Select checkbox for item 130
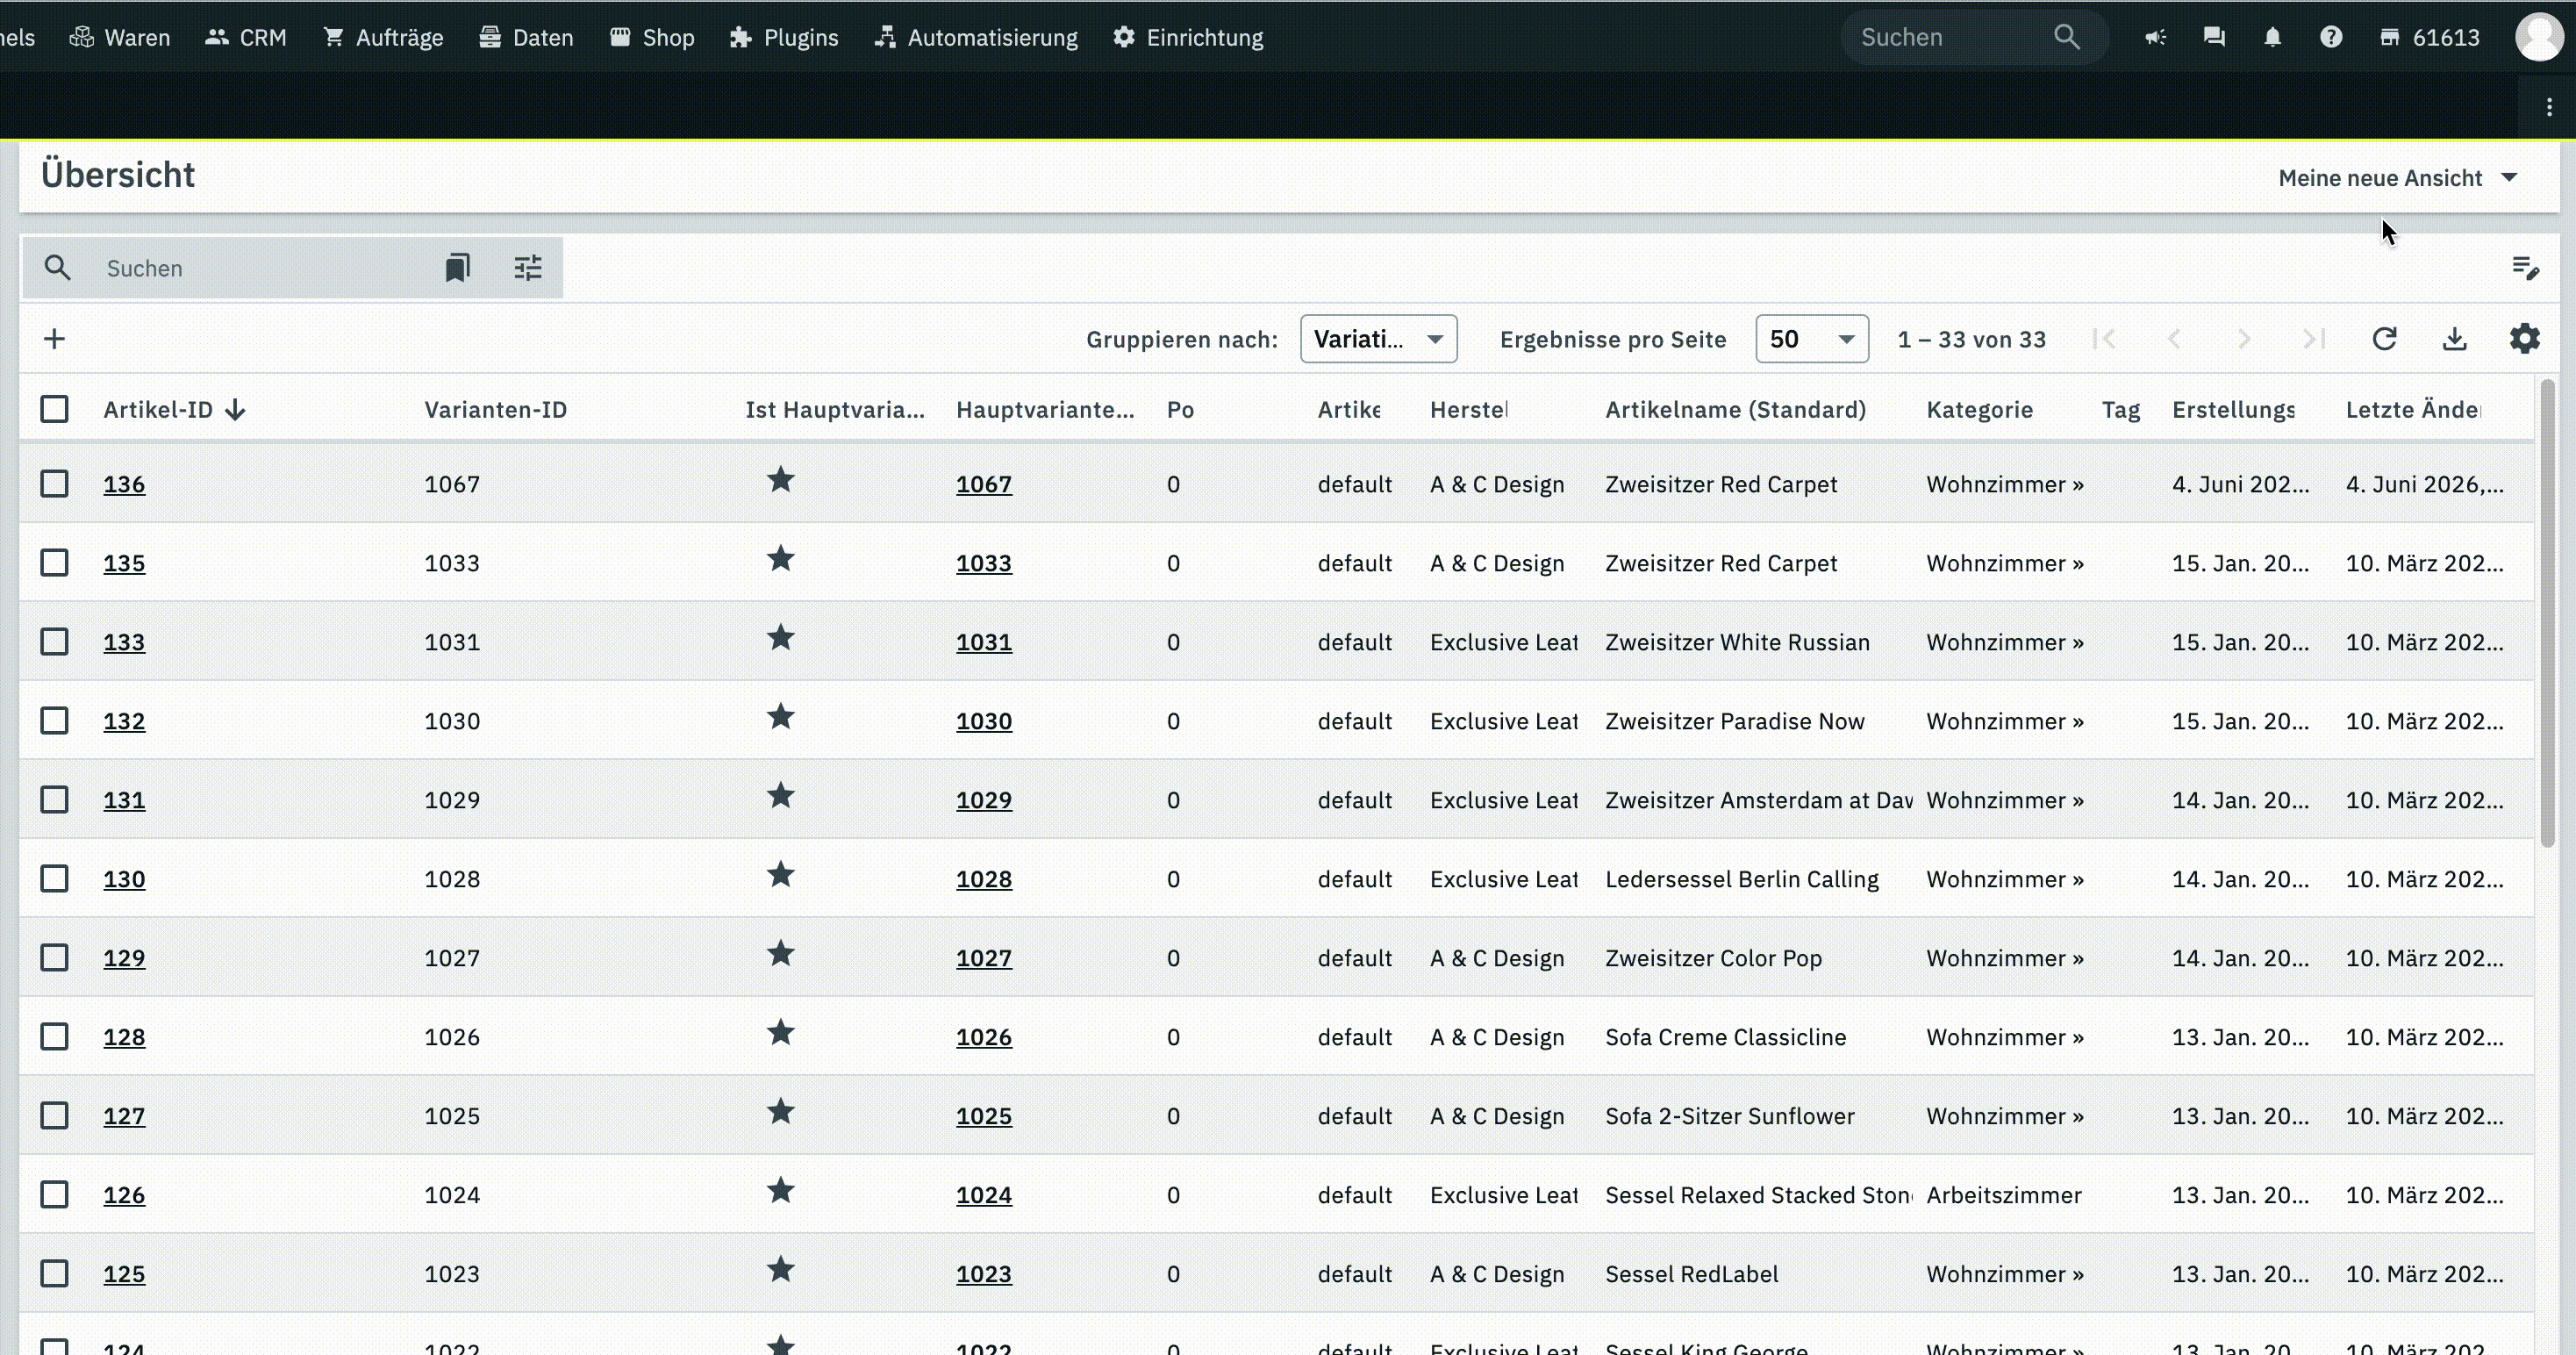The image size is (2576, 1355). pos(55,879)
